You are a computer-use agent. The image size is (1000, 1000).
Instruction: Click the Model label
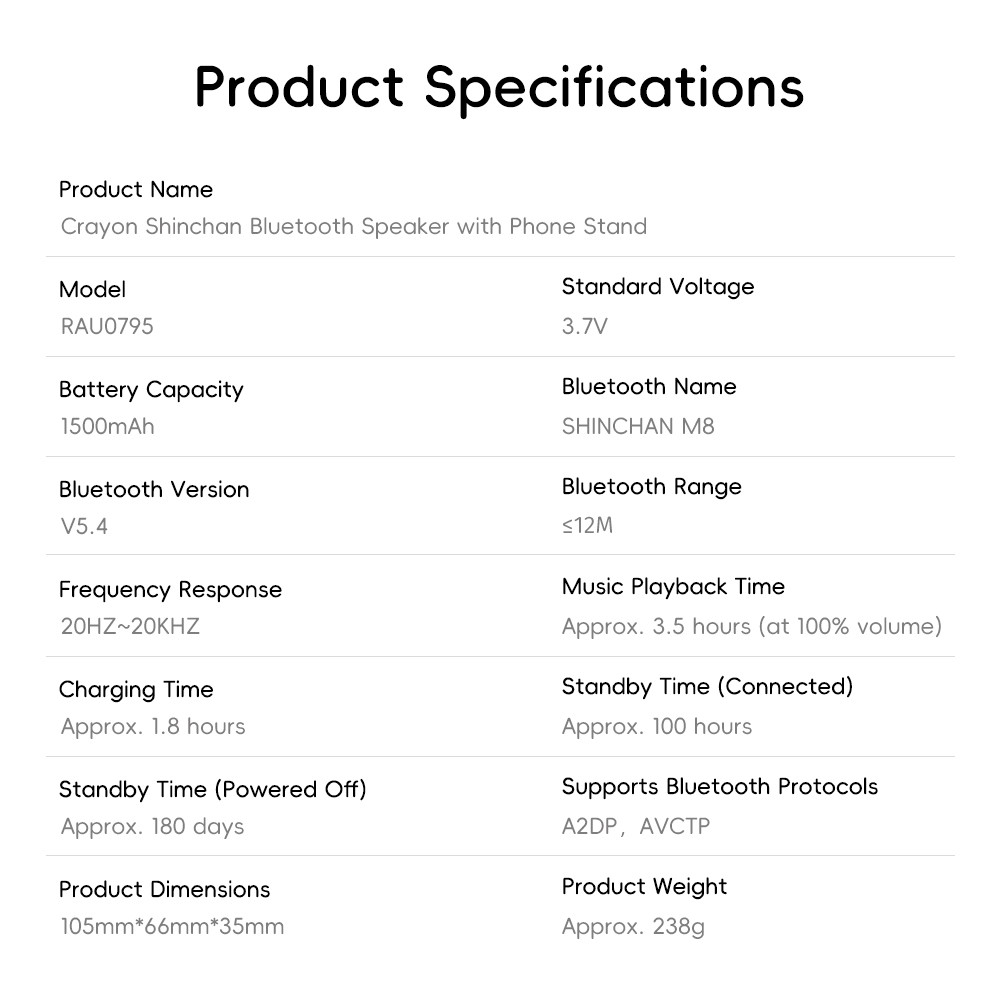point(92,290)
